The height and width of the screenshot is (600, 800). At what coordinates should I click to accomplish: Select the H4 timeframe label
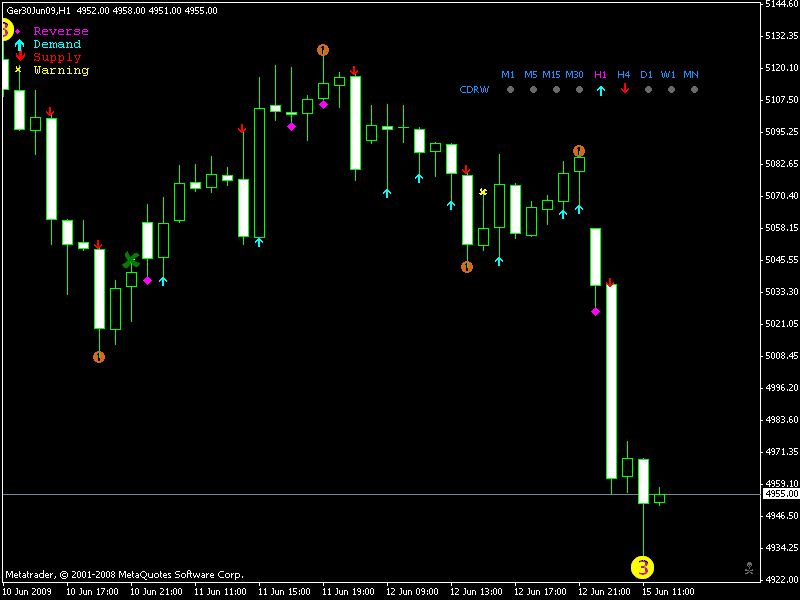(622, 73)
